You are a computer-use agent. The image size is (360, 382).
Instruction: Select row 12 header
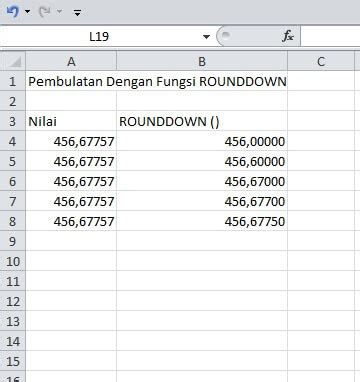click(13, 301)
